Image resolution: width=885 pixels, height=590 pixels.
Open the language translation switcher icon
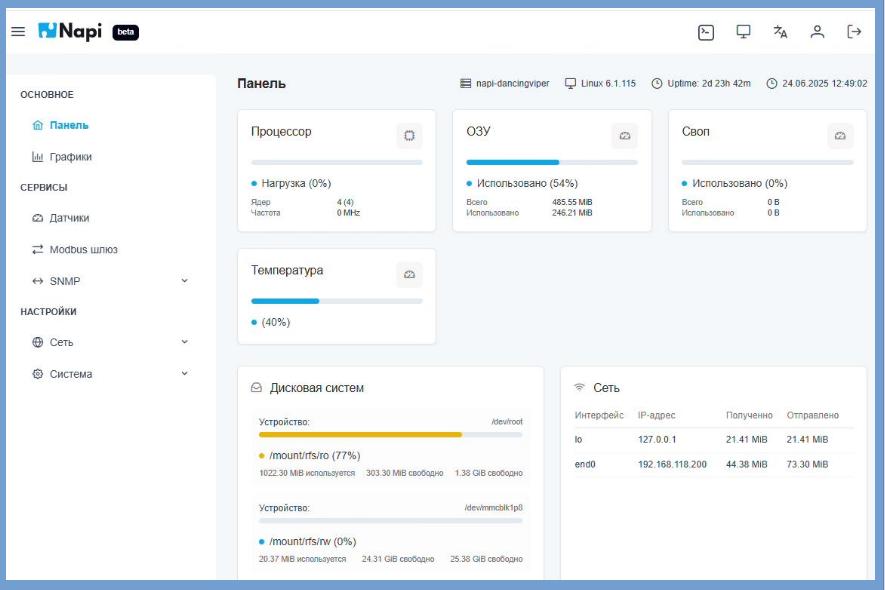pos(780,32)
